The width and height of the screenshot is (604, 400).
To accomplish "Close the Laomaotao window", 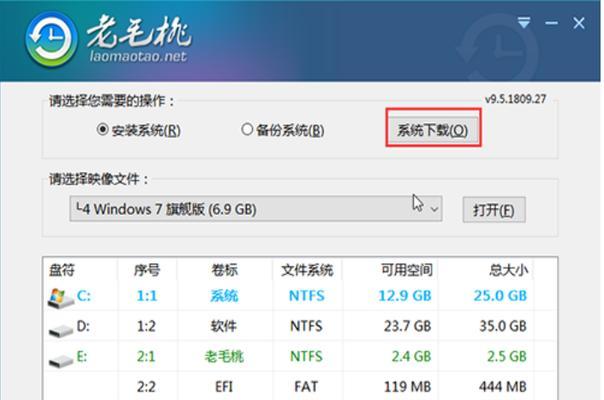I will 579,23.
